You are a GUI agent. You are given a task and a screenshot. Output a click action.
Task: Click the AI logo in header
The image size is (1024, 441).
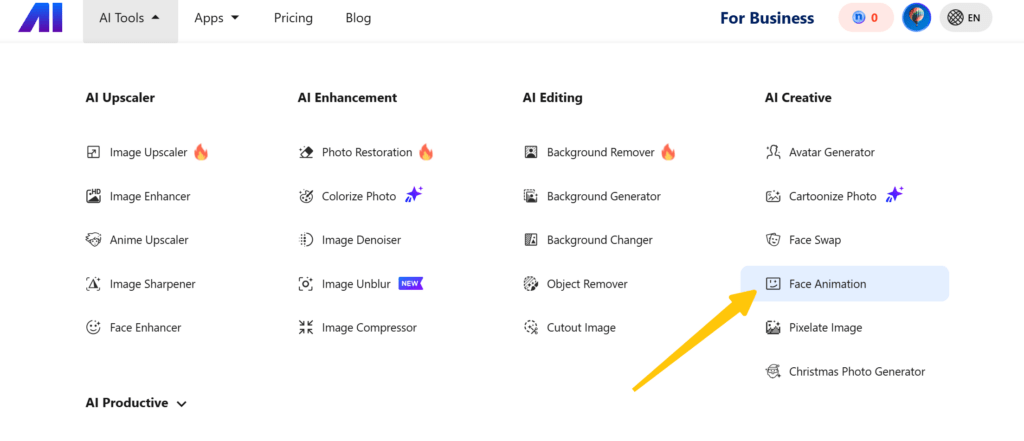[x=40, y=18]
